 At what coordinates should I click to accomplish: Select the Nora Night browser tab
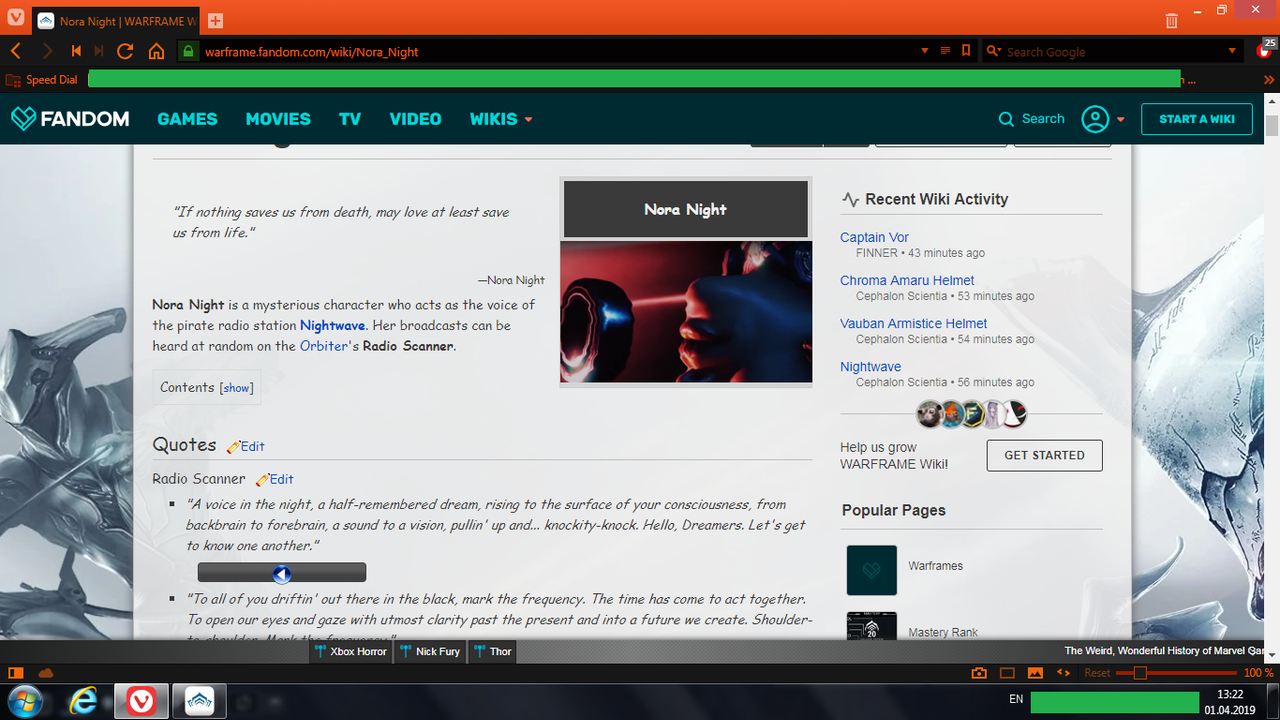coord(116,21)
